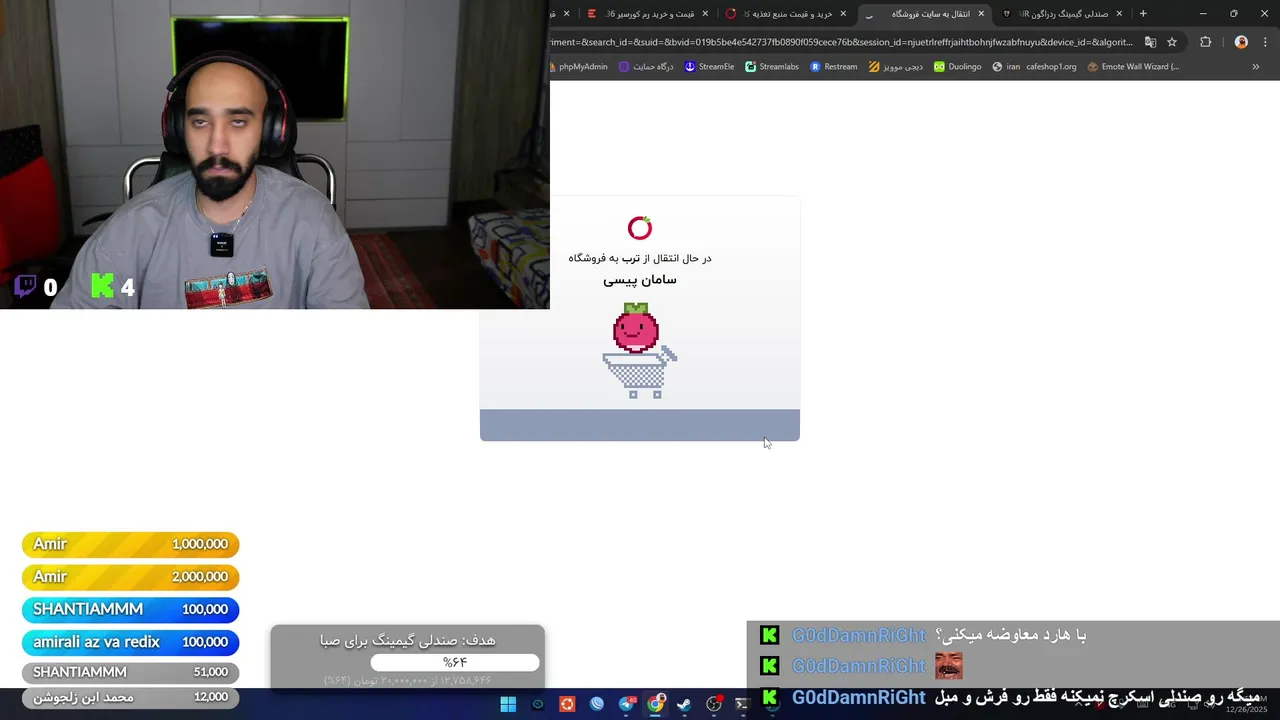Click the Torob logo on the redirect card
The image size is (1280, 720).
[x=640, y=228]
